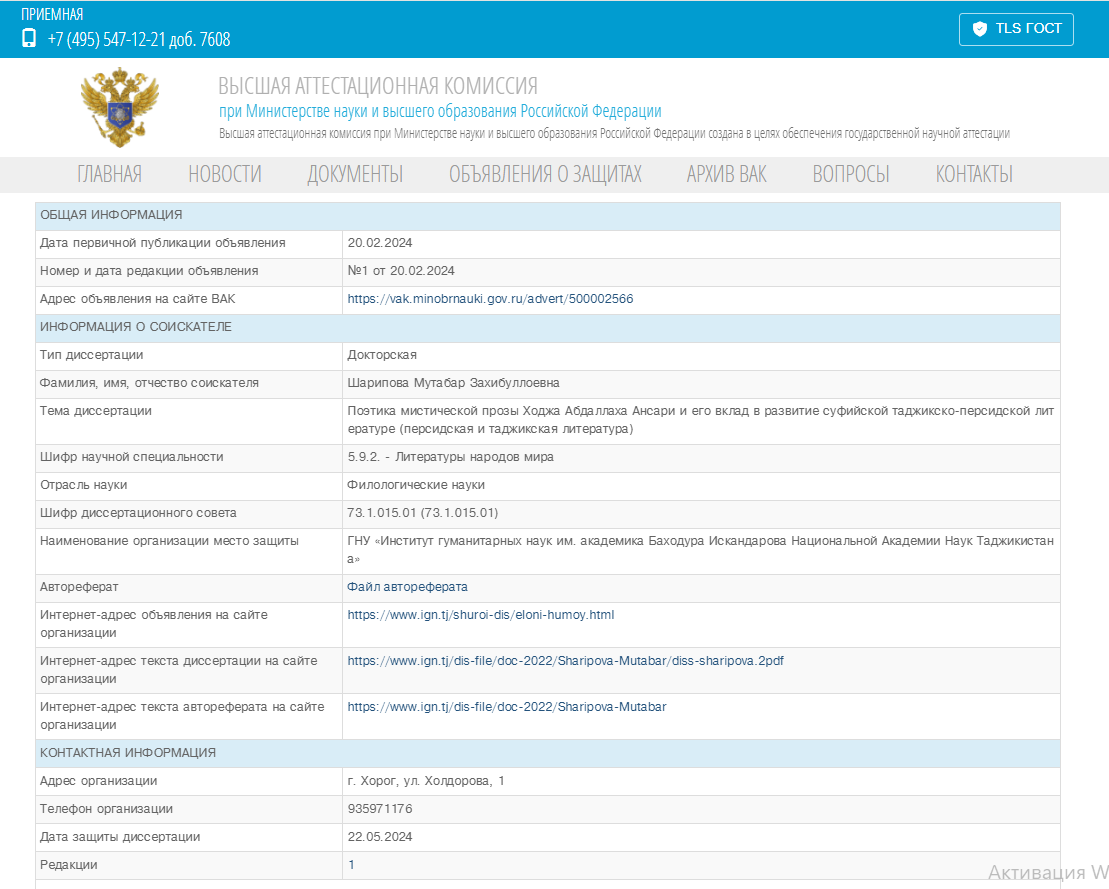Click the value Филологические науки
Screen dimensions: 1109x889
[x=416, y=485]
